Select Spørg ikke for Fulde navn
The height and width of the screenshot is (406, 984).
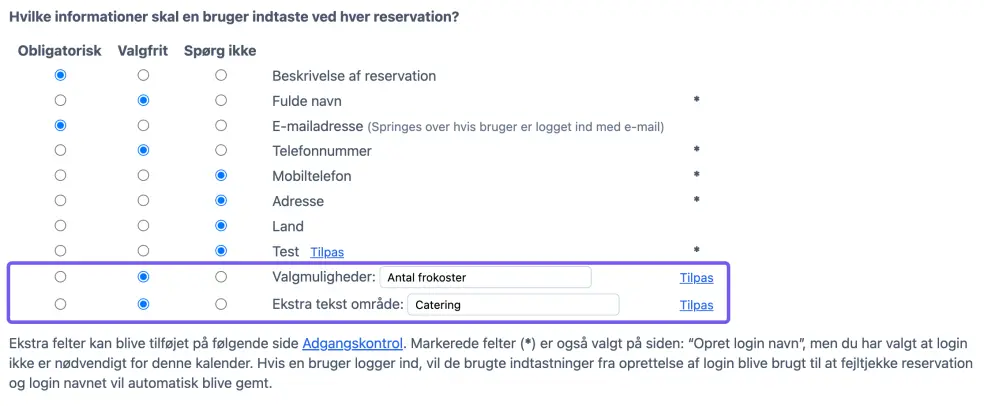pyautogui.click(x=221, y=101)
